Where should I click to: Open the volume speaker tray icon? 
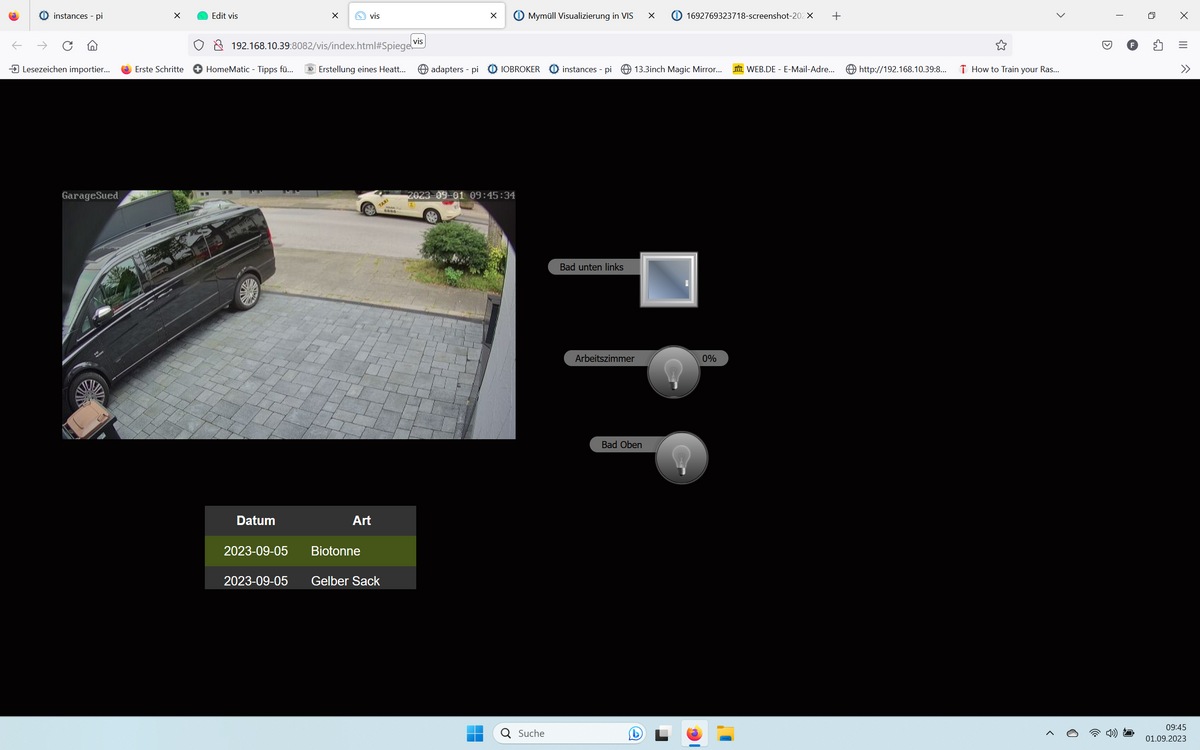pyautogui.click(x=1111, y=733)
